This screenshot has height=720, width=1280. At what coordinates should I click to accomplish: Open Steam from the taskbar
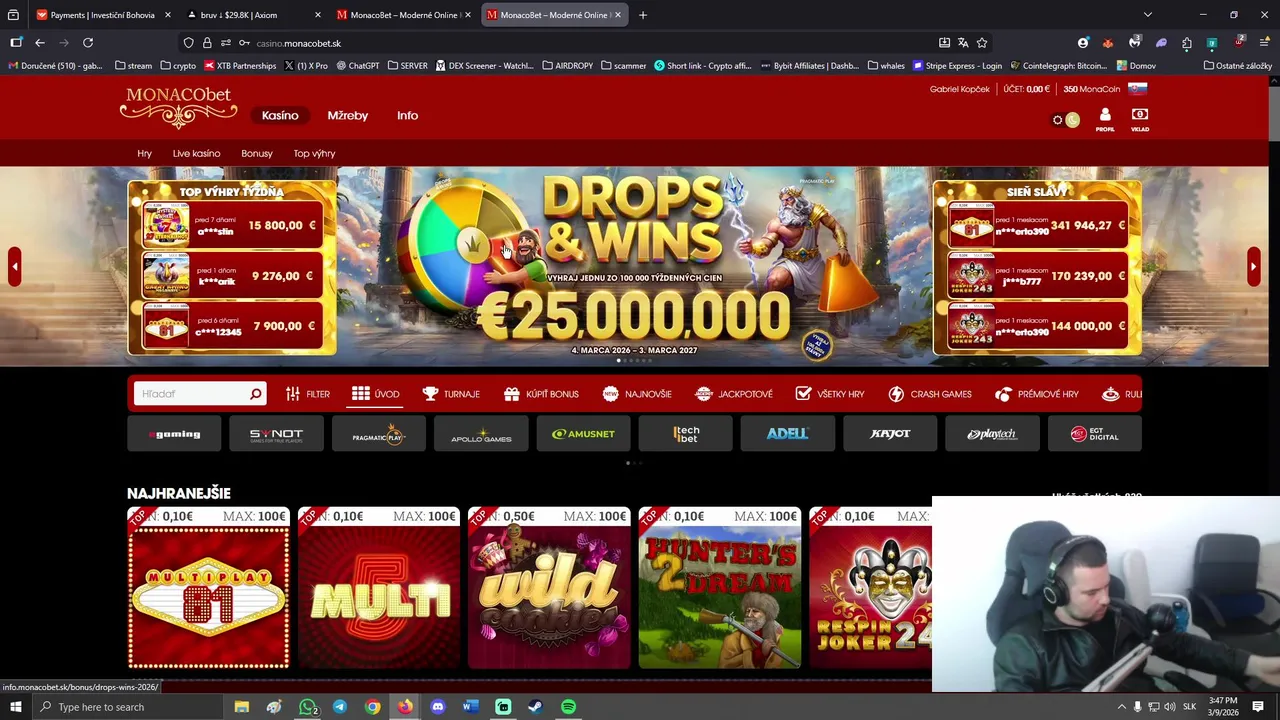tap(535, 707)
